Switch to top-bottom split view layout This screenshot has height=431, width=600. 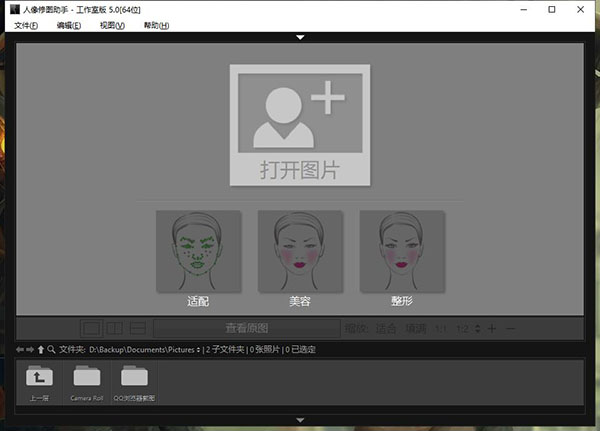coord(138,328)
